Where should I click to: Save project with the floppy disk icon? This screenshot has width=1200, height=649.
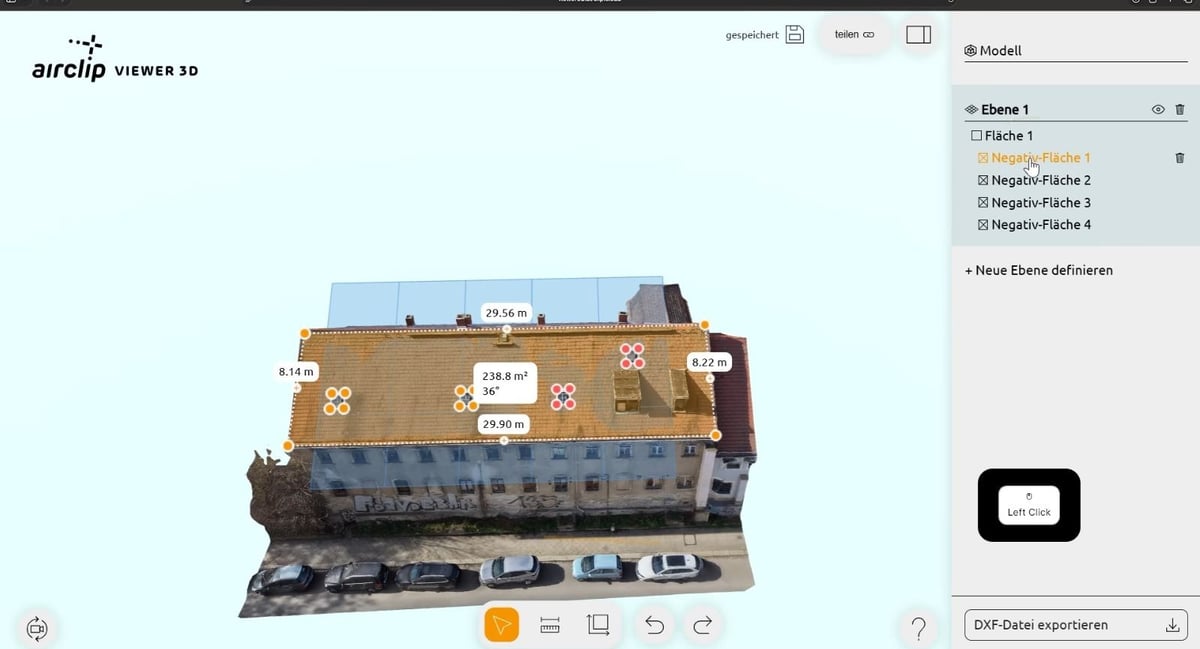pos(795,34)
